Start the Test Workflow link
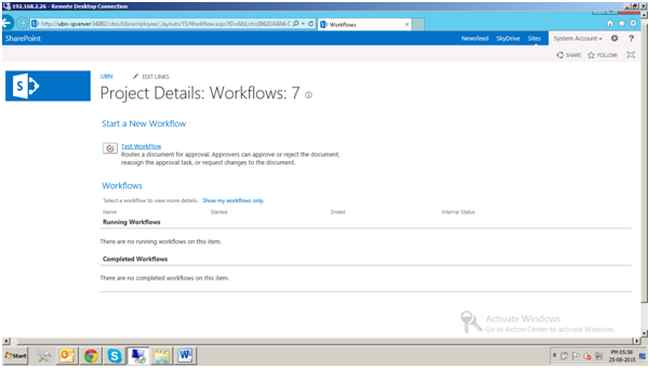This screenshot has width=650, height=368. coord(141,146)
